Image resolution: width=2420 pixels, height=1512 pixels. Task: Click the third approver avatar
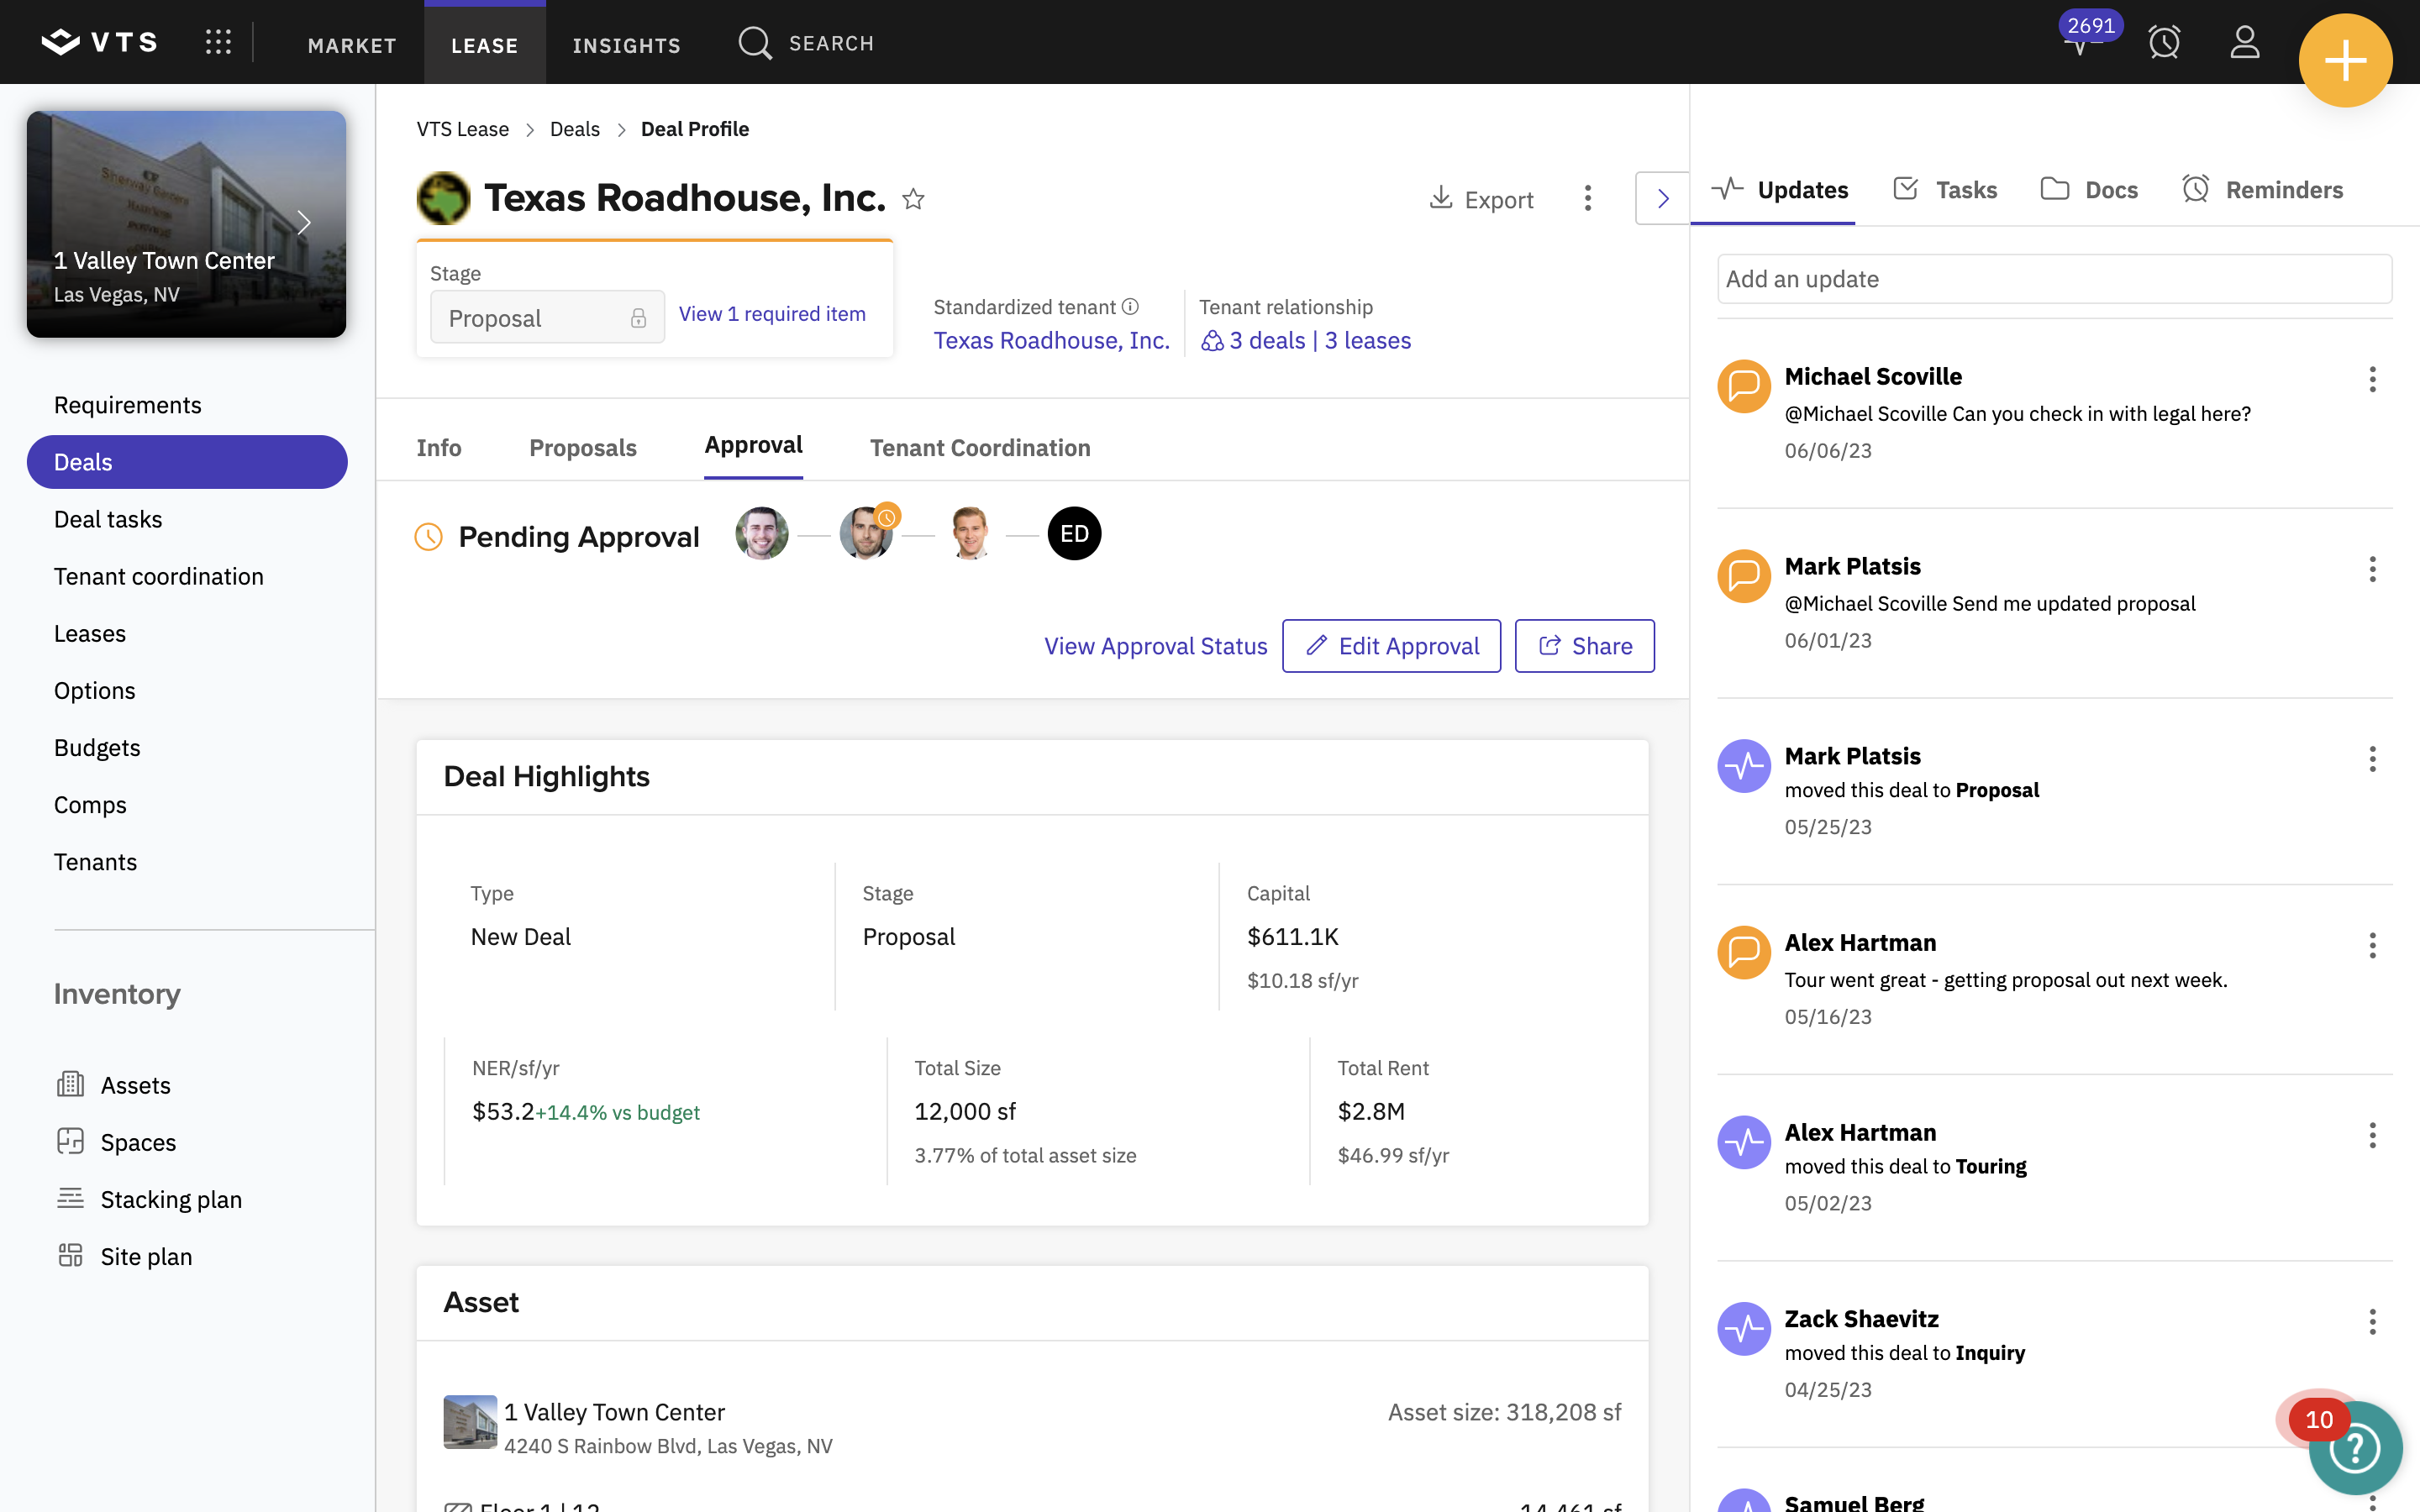pyautogui.click(x=970, y=534)
